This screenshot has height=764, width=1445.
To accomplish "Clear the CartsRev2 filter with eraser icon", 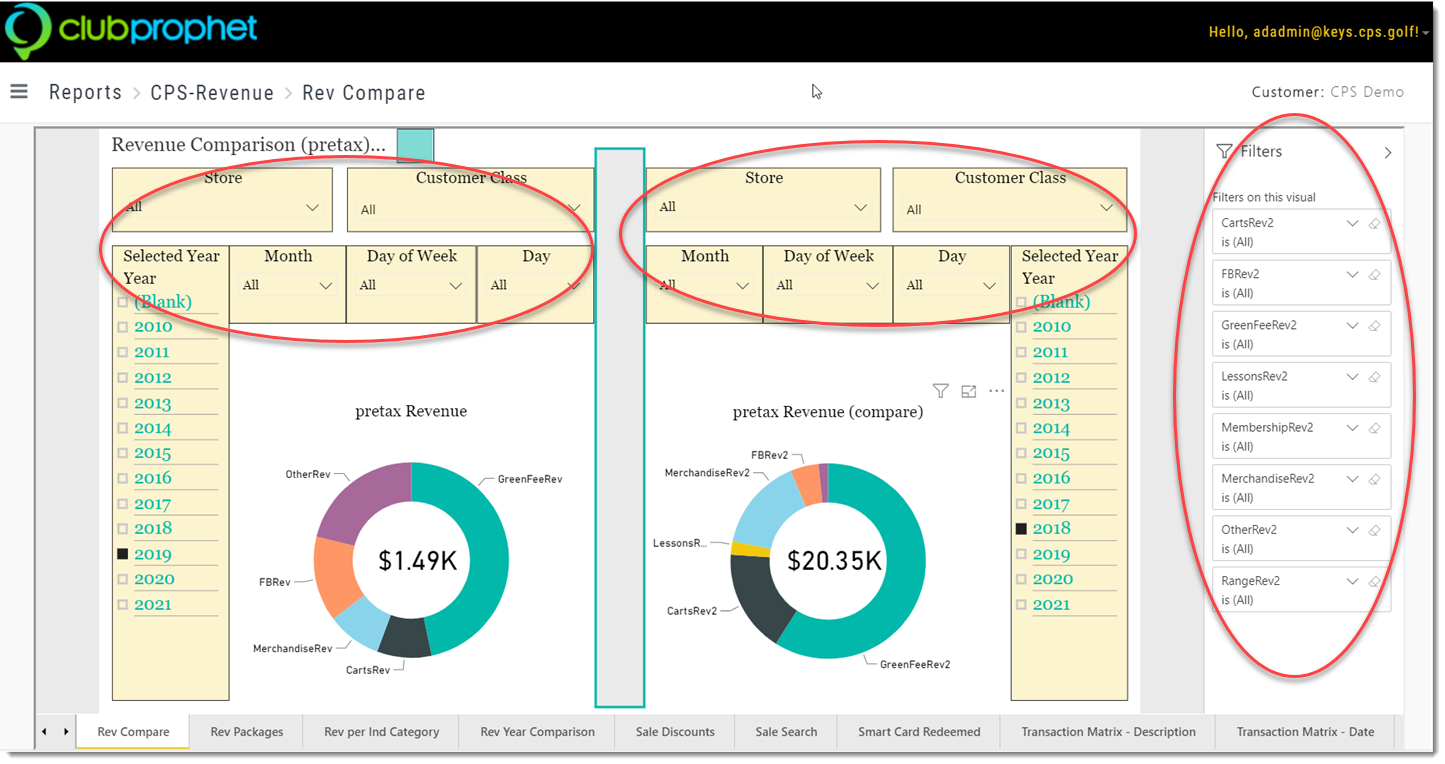I will pyautogui.click(x=1374, y=224).
